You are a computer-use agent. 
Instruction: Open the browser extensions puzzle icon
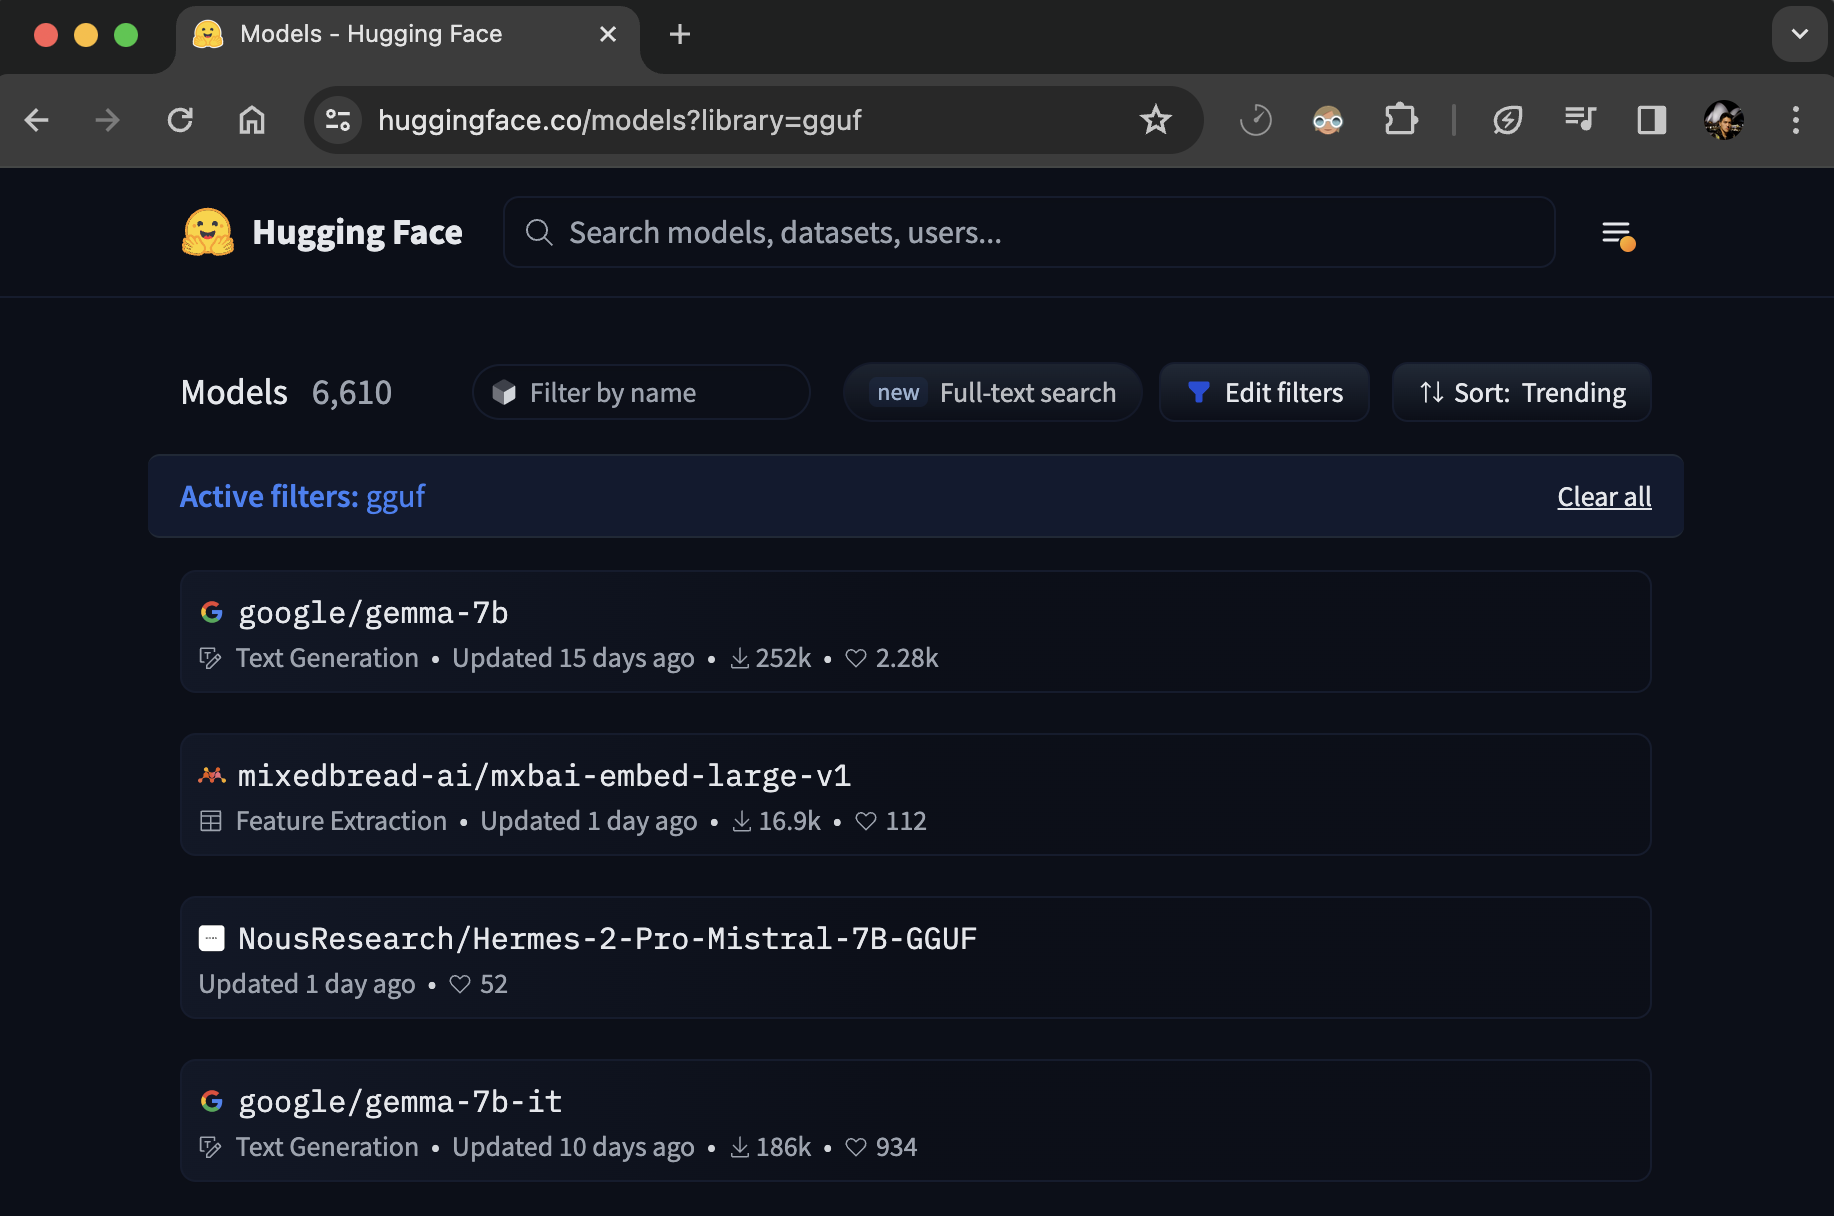click(x=1400, y=120)
